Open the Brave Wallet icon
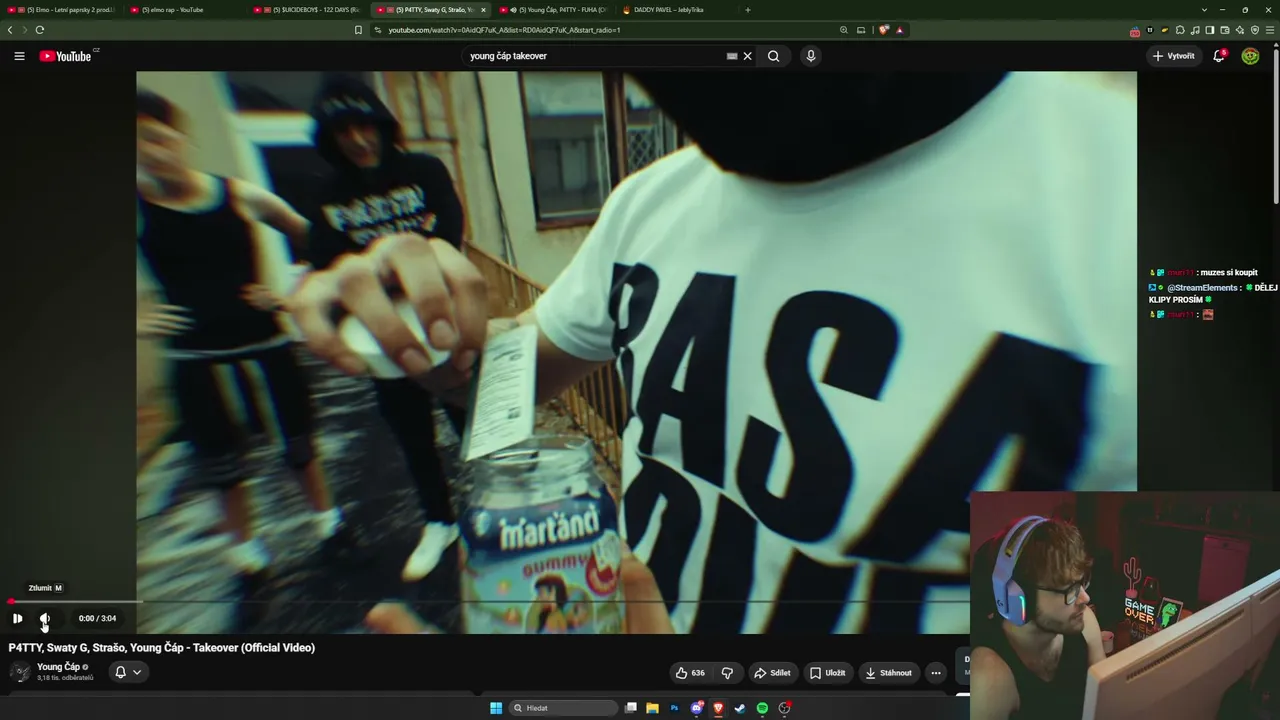The height and width of the screenshot is (720, 1280). click(x=1225, y=30)
